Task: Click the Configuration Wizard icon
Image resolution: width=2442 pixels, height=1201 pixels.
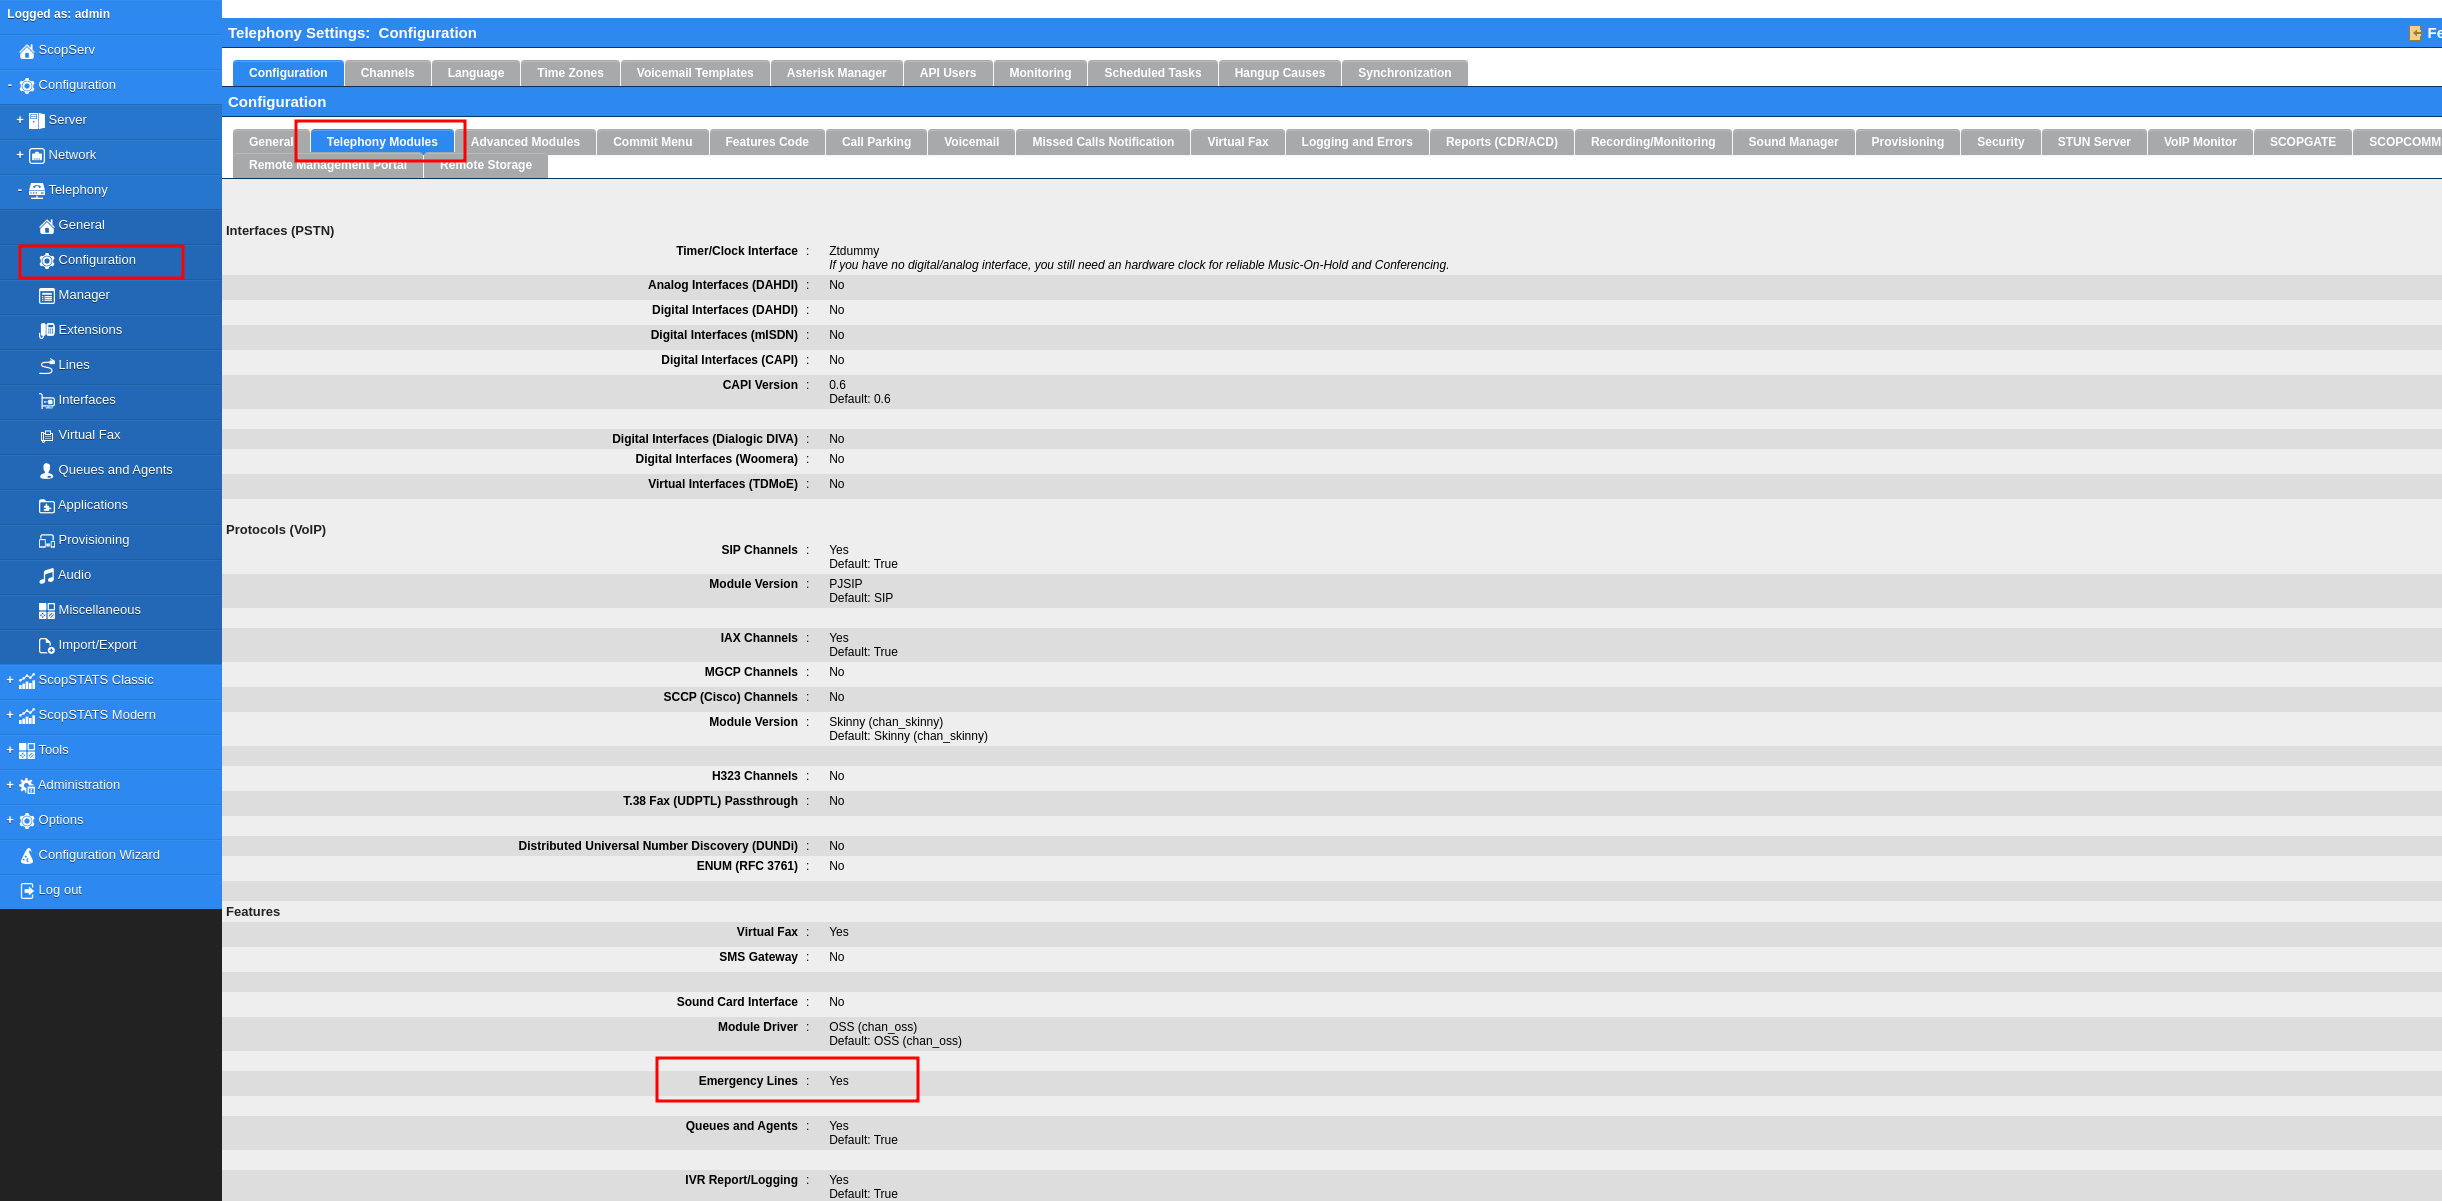Action: pyautogui.click(x=27, y=856)
